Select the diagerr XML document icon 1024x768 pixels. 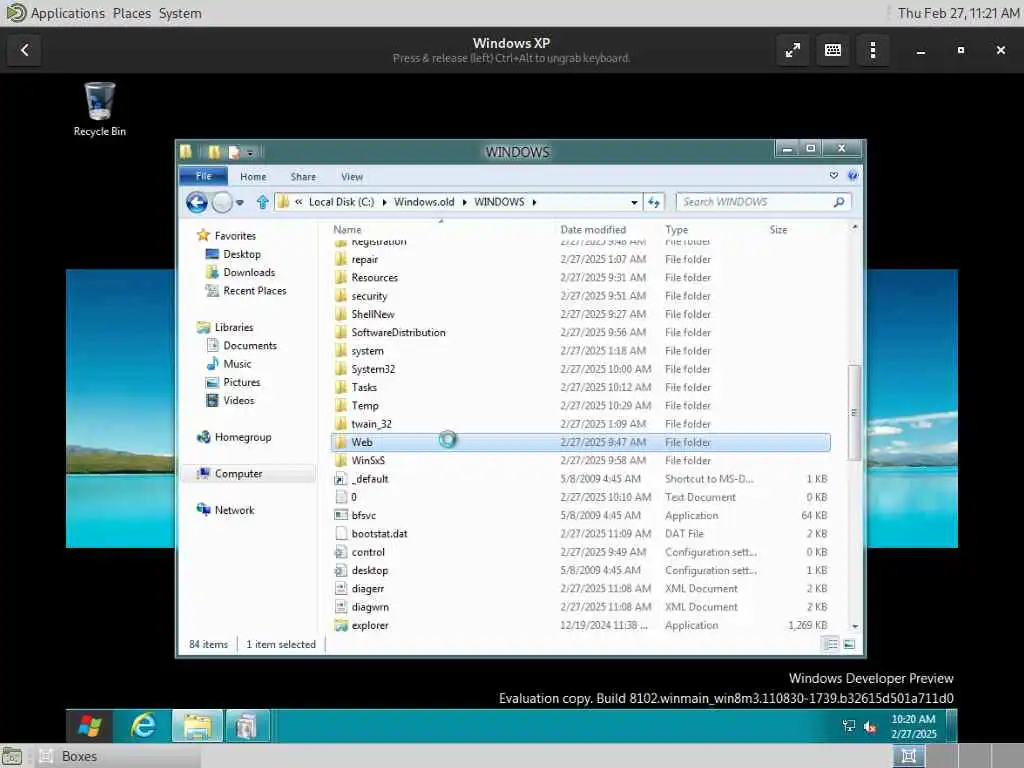click(340, 588)
